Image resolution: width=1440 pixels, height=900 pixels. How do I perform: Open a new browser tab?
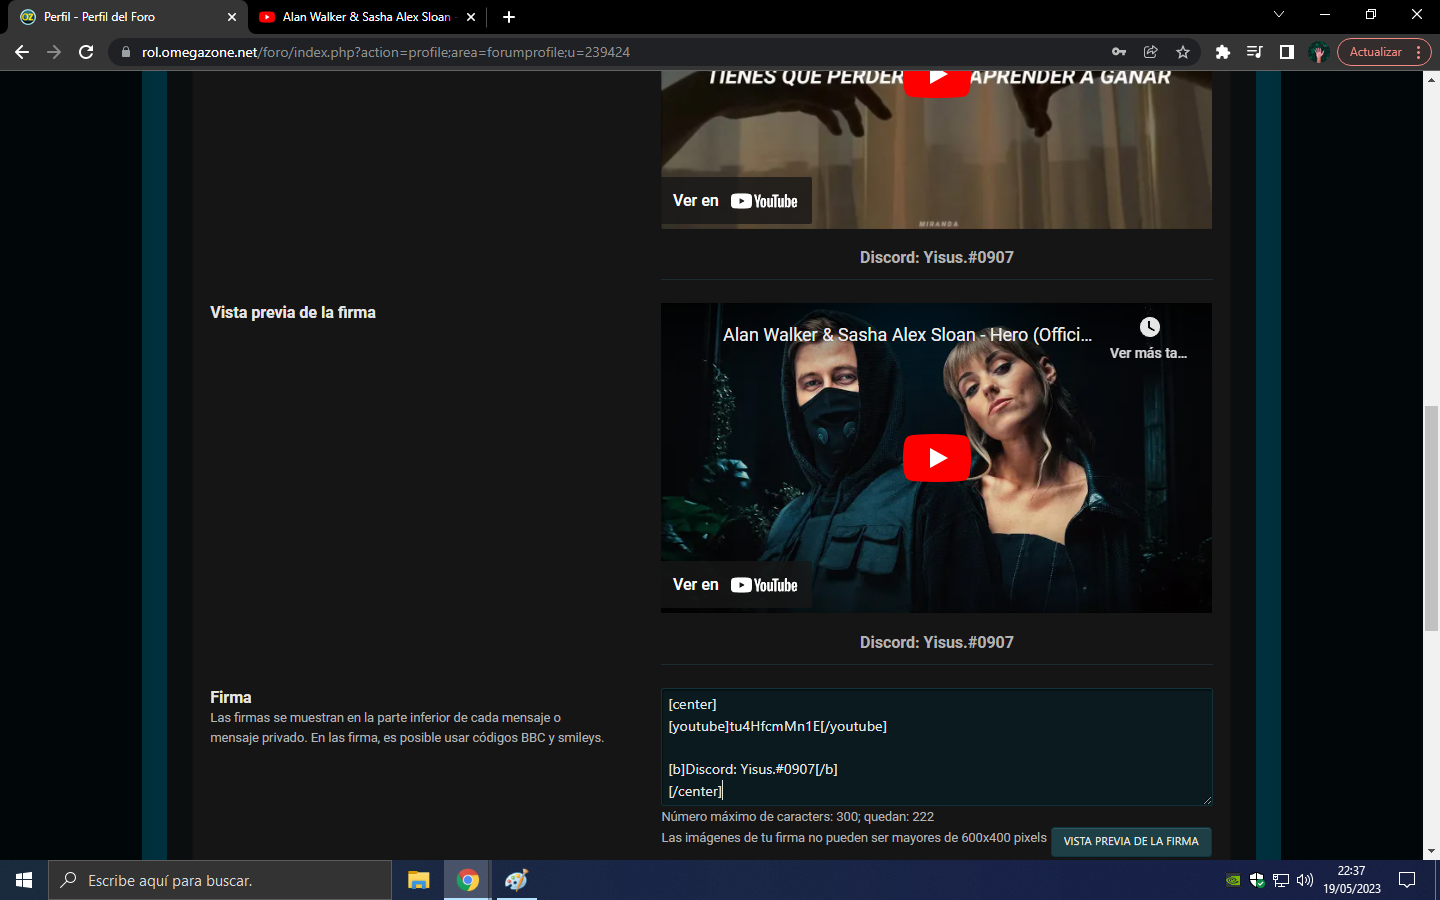click(x=509, y=17)
